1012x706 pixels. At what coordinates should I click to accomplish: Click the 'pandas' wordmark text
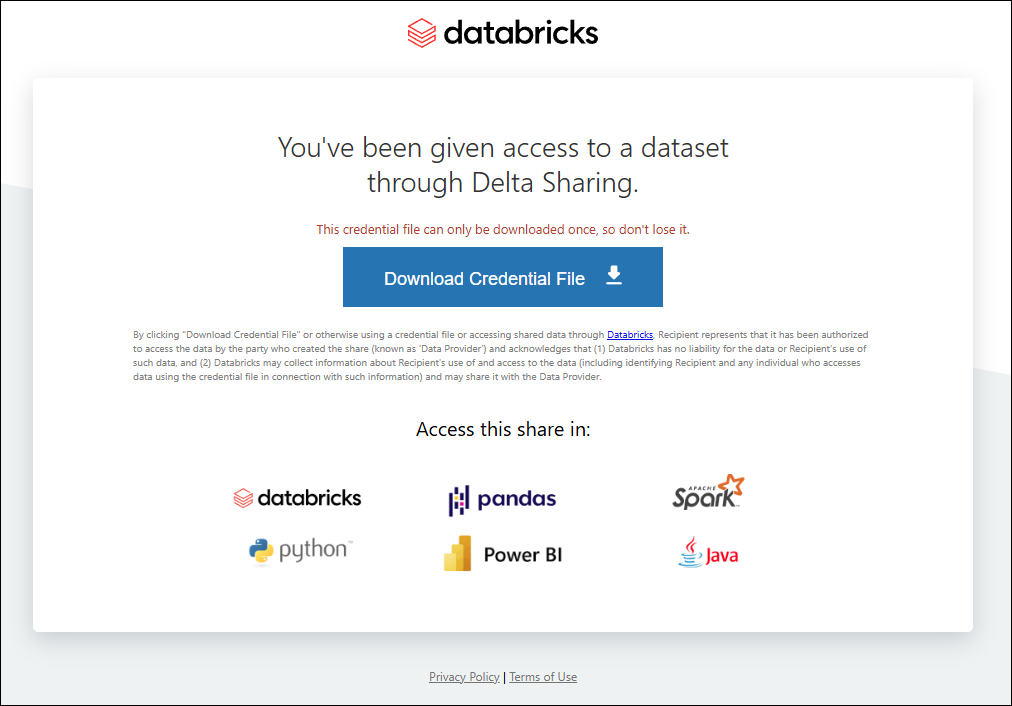(x=517, y=499)
